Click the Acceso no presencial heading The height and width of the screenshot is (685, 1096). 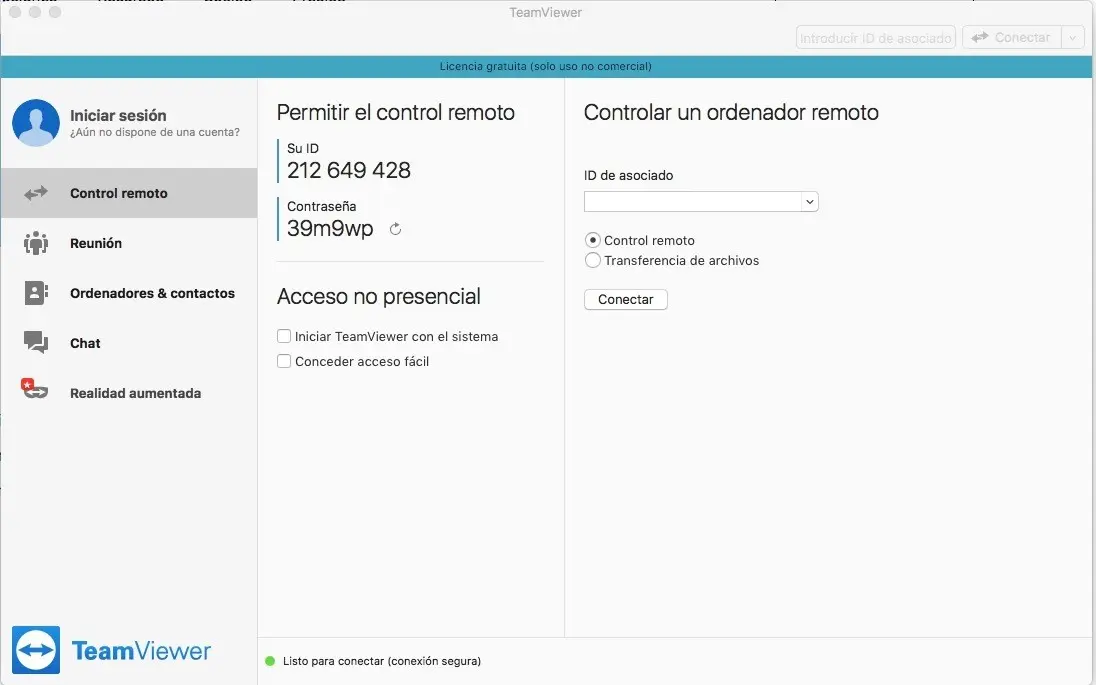(x=379, y=296)
